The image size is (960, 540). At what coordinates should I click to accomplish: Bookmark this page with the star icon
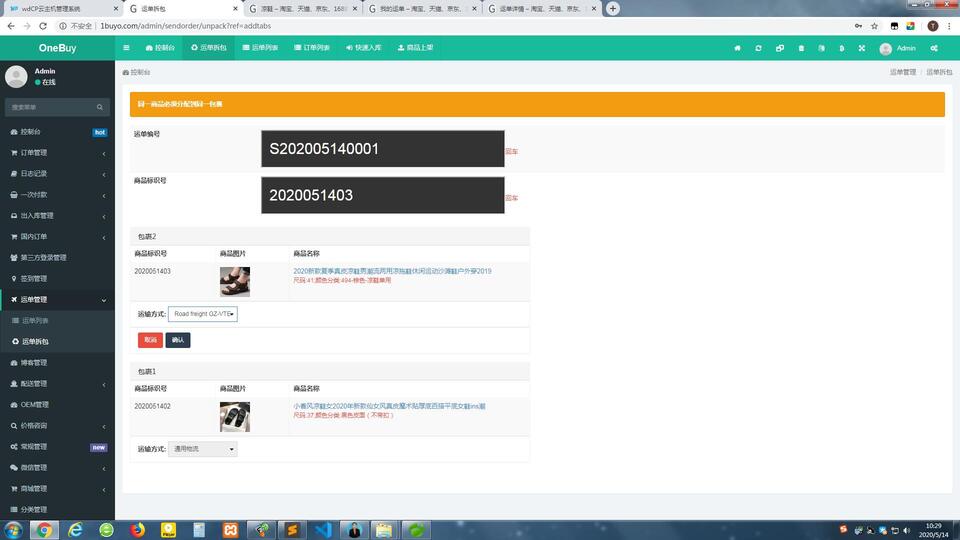point(874,26)
